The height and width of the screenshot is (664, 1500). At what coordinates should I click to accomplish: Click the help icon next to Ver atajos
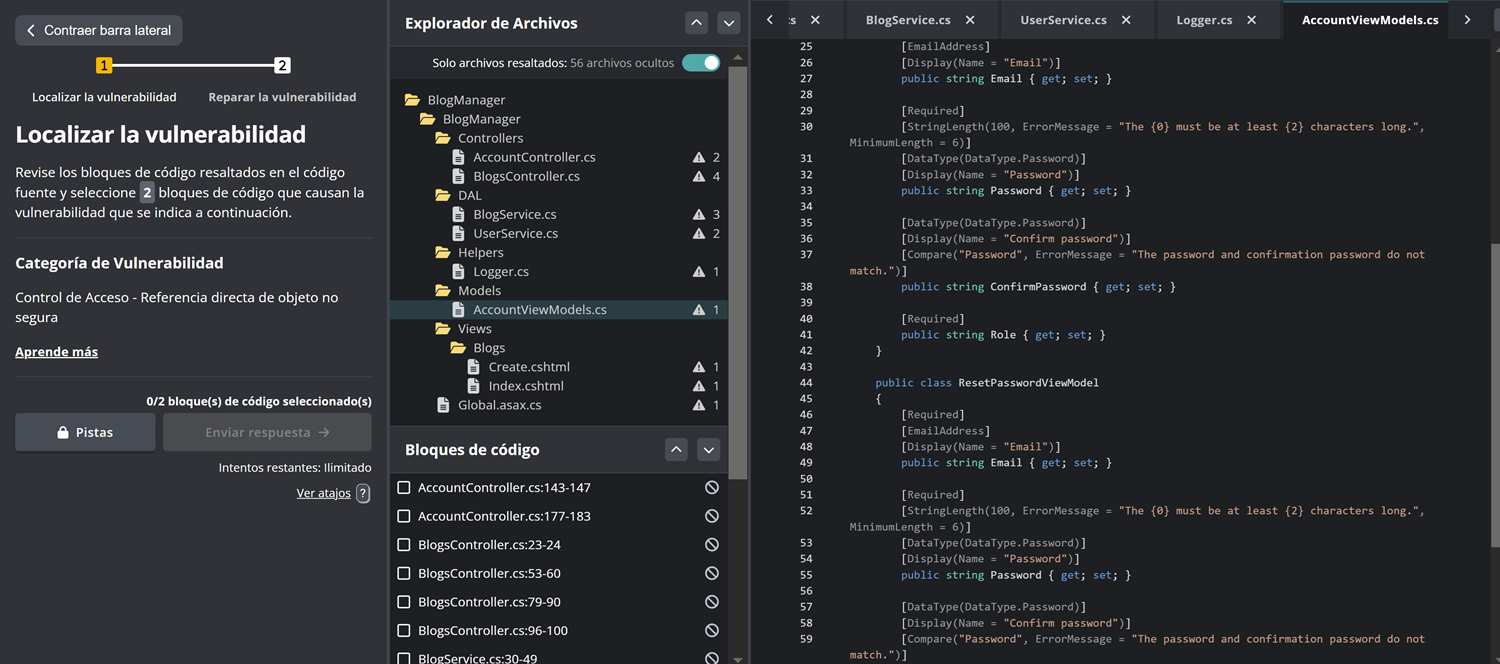(363, 493)
